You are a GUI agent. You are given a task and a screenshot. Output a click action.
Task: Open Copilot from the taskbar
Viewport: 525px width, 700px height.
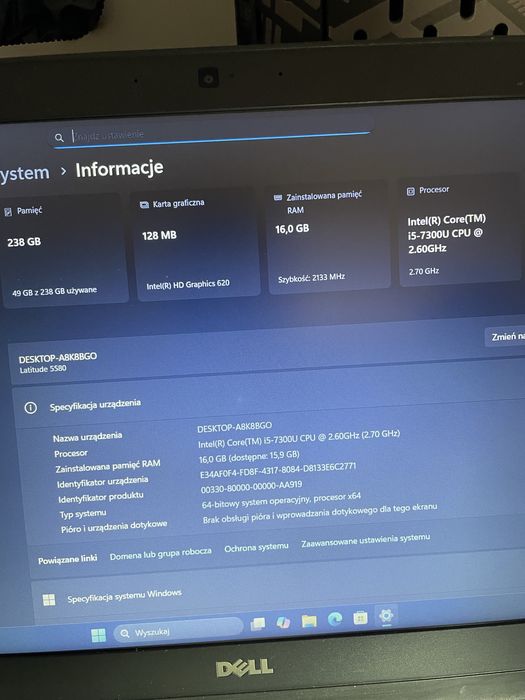283,622
